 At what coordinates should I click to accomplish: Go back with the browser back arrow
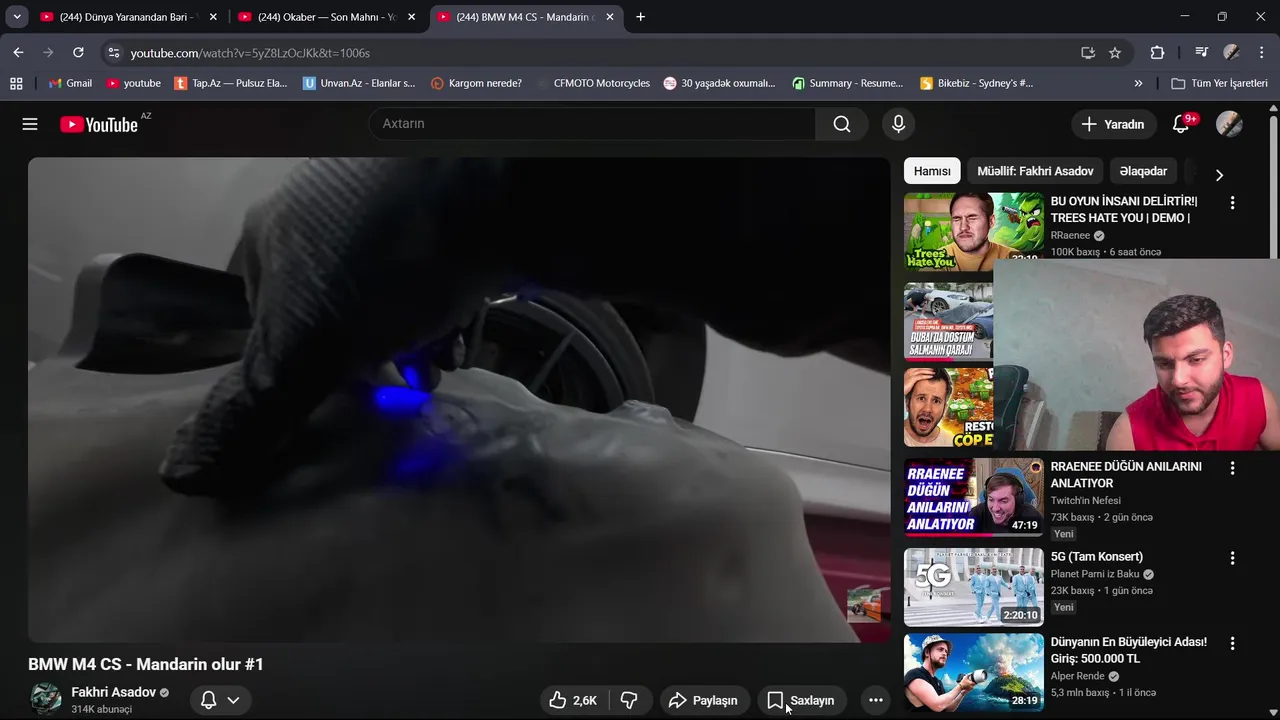[18, 52]
